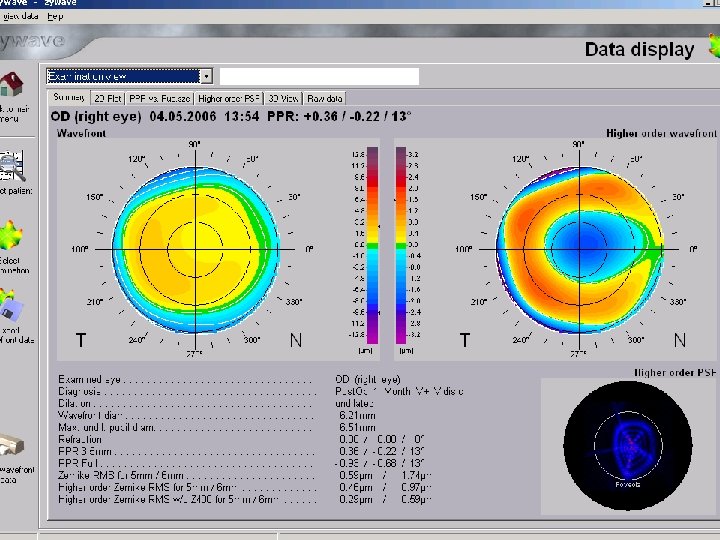This screenshot has height=540, width=720.
Task: Open the View data menu
Action: [x=20, y=16]
